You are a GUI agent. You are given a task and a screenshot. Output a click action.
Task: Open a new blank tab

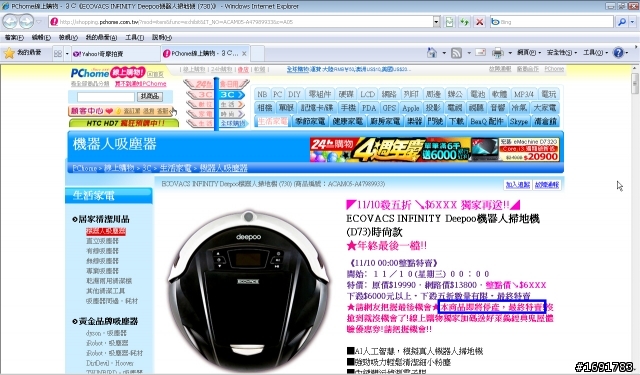[x=258, y=53]
